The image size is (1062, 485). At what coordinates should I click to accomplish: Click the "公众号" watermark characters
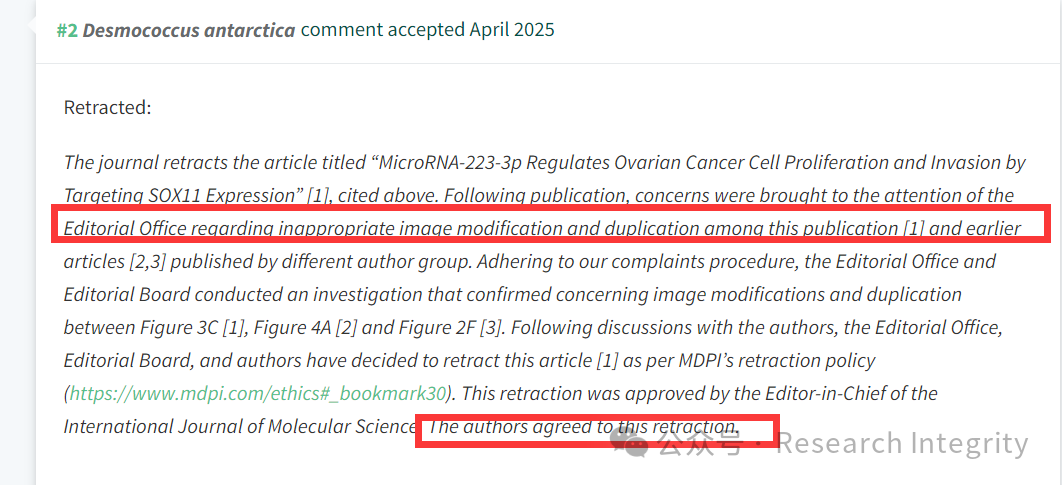click(700, 444)
